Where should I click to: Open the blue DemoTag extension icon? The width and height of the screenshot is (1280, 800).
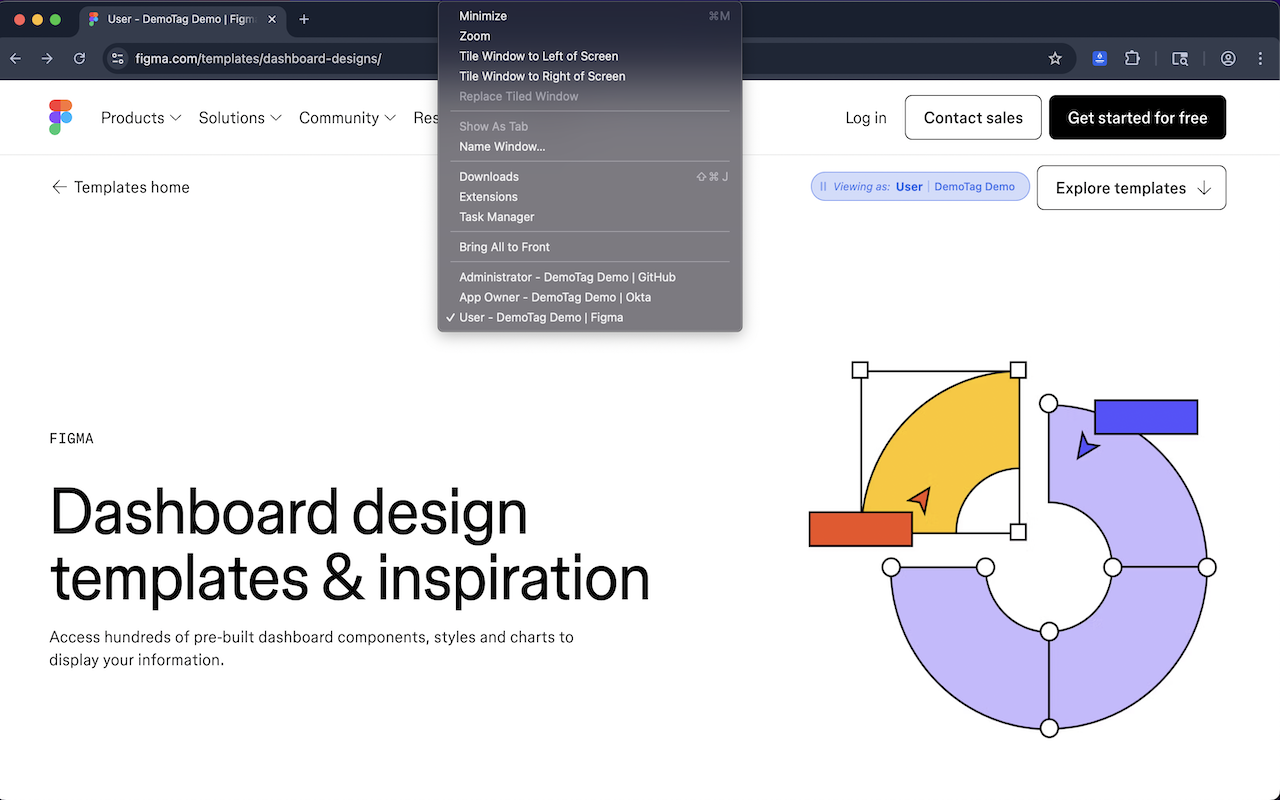point(1100,59)
